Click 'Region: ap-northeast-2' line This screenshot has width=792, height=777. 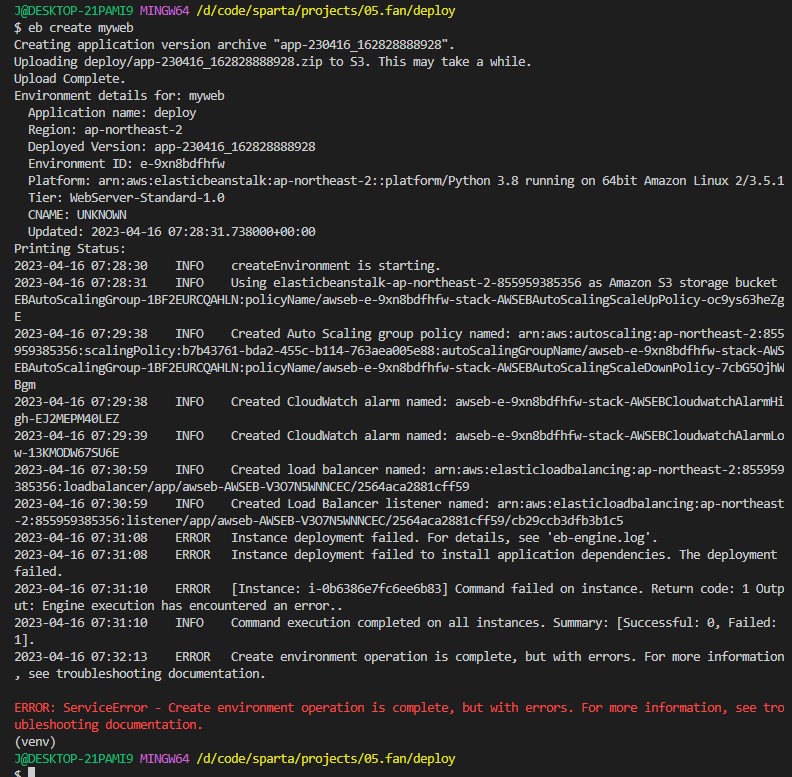[x=105, y=130]
